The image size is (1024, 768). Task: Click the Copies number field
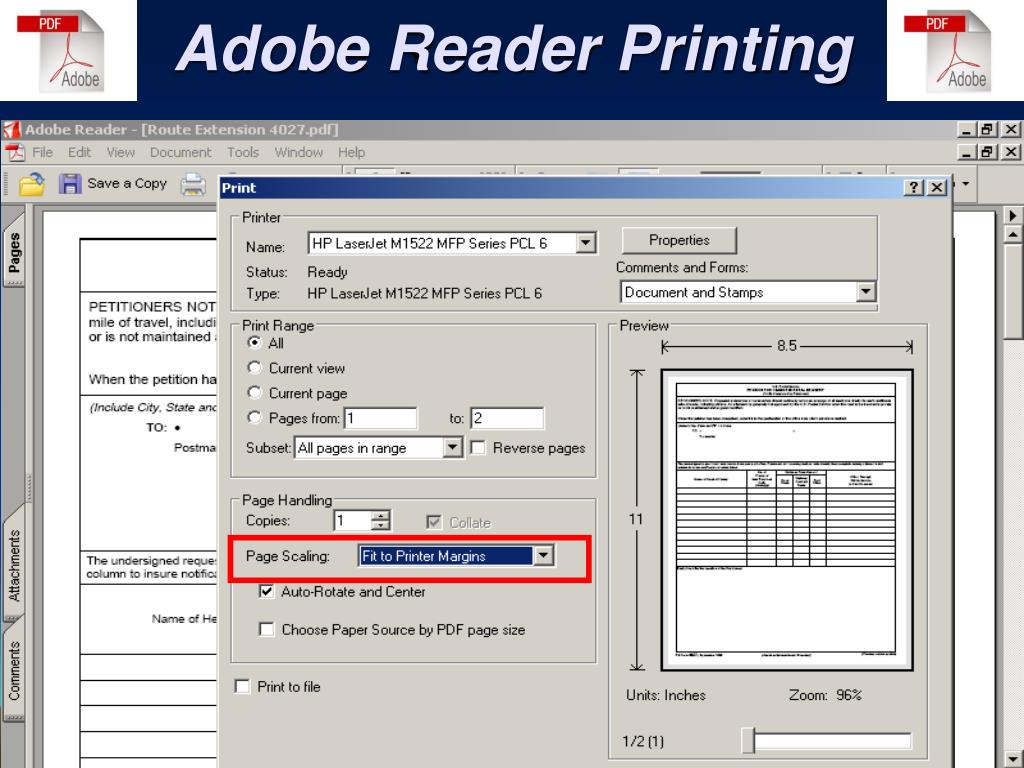coord(353,520)
